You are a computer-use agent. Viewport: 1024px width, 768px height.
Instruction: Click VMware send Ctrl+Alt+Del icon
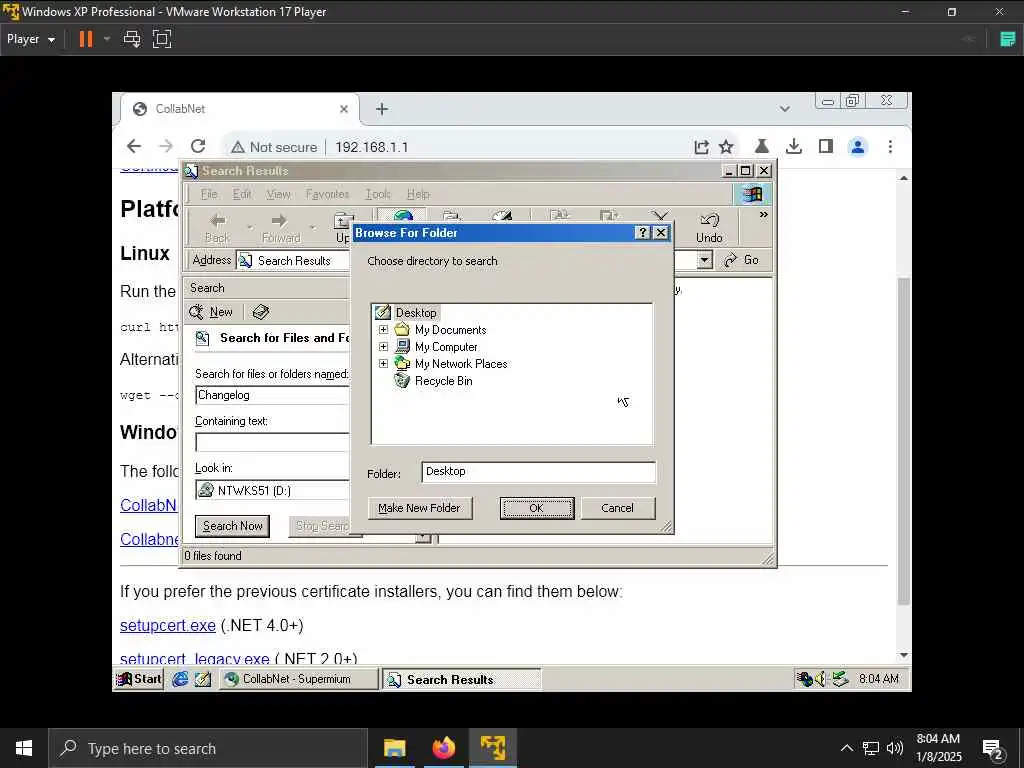click(x=132, y=39)
